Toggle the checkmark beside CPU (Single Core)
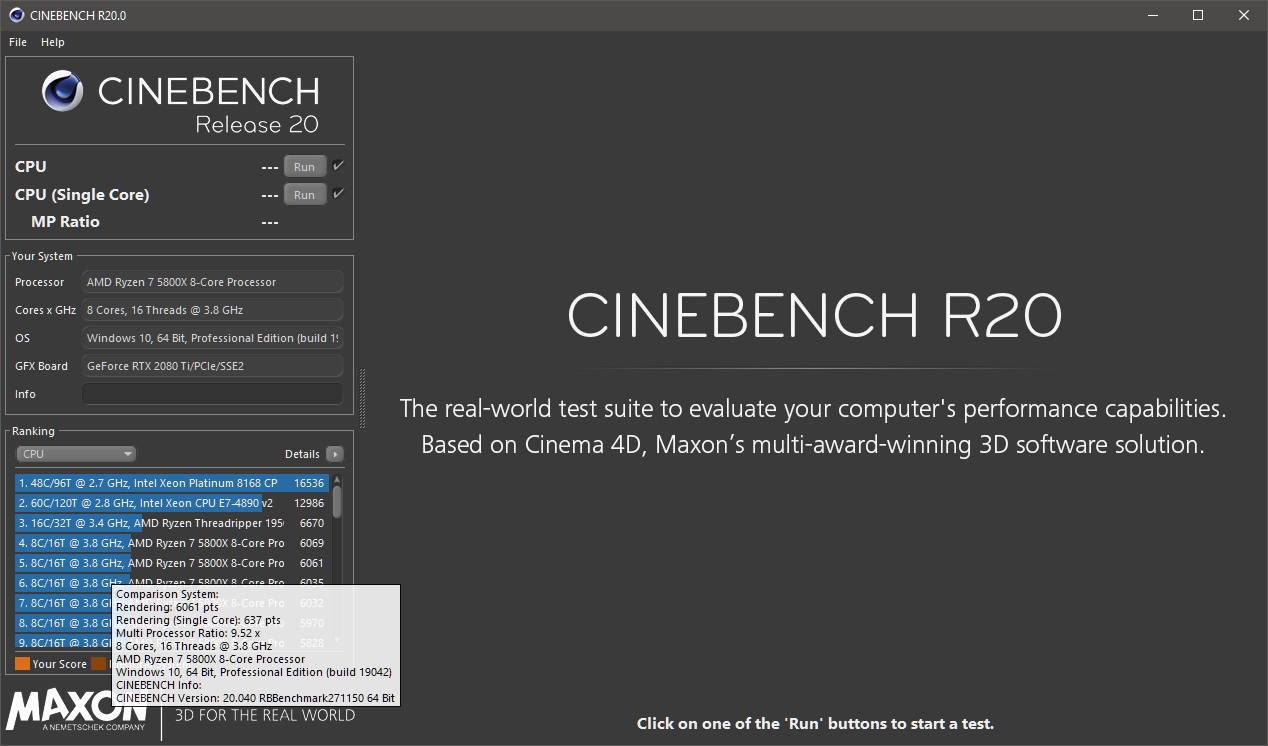This screenshot has width=1268, height=746. click(339, 194)
